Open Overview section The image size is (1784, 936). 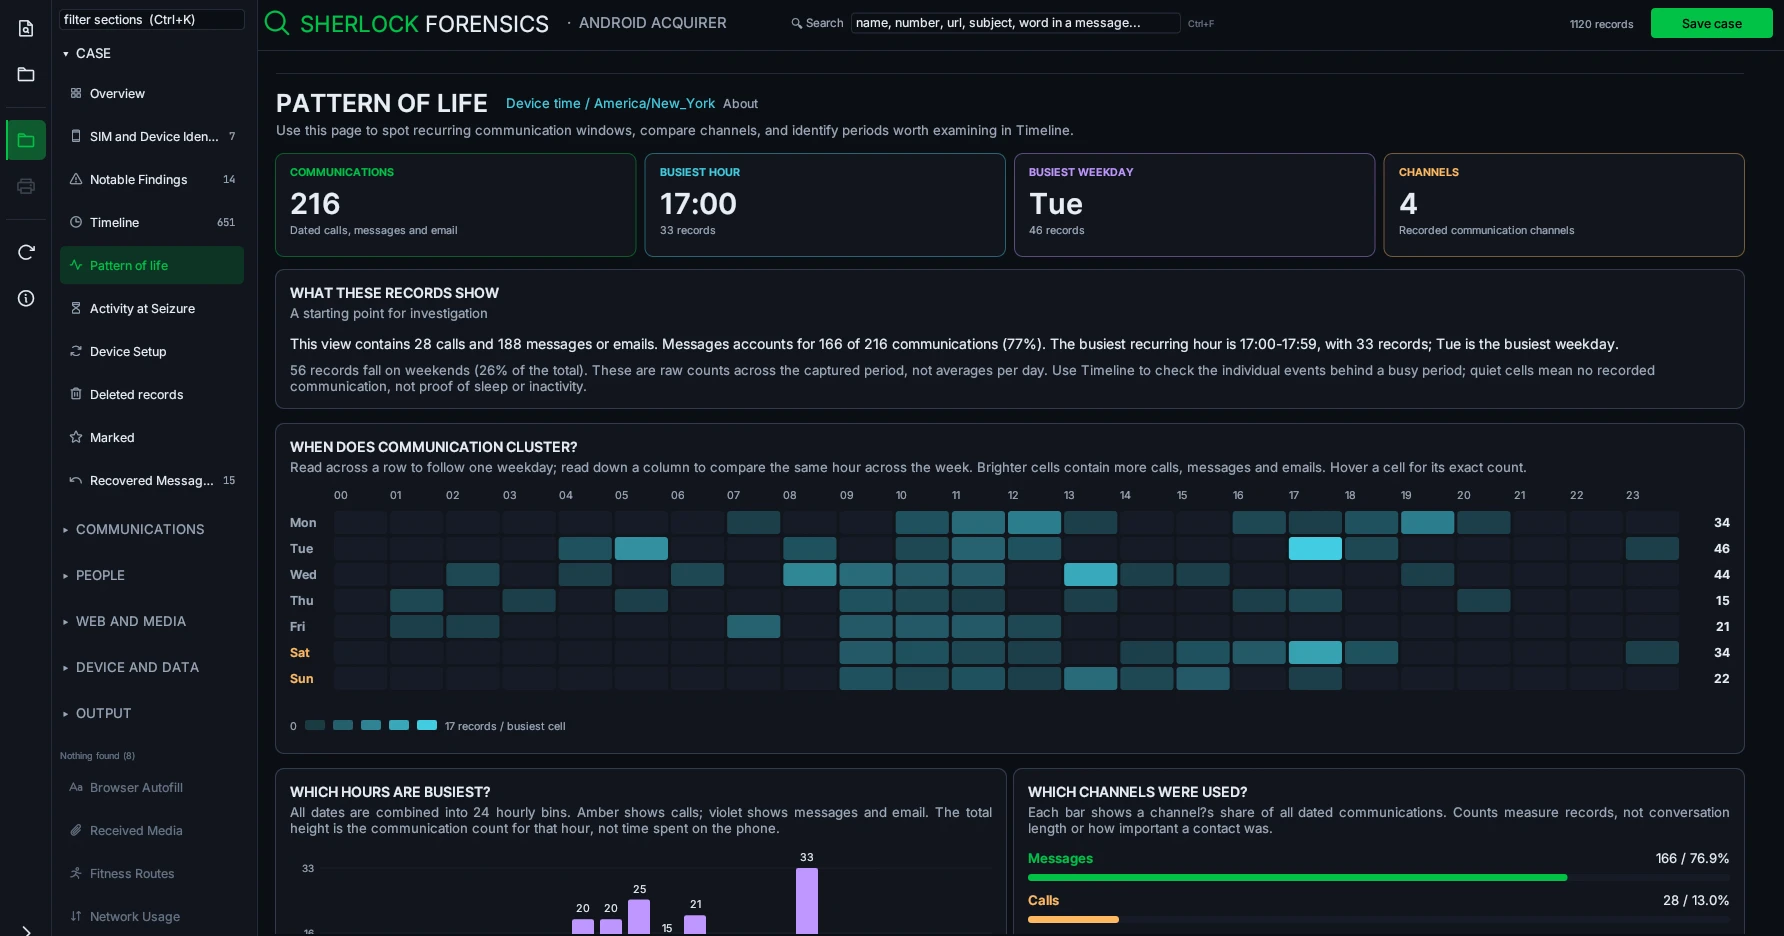[152, 93]
